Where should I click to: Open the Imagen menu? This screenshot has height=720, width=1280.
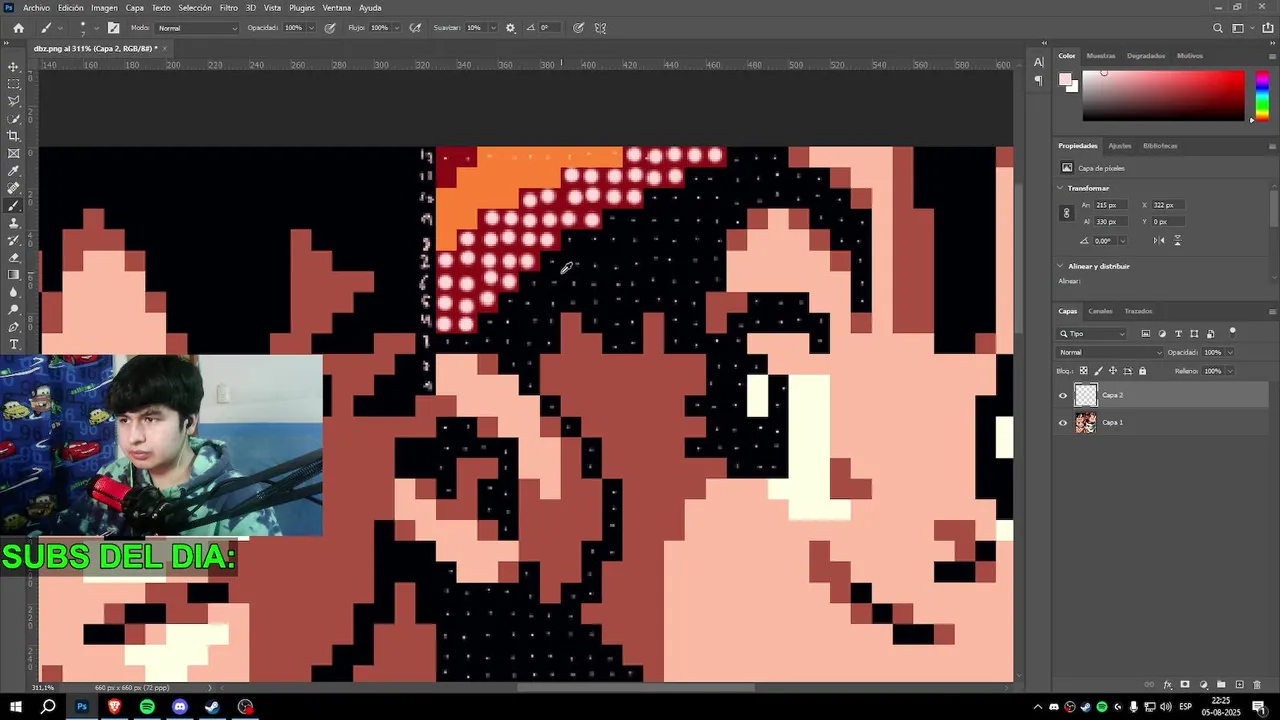point(104,7)
